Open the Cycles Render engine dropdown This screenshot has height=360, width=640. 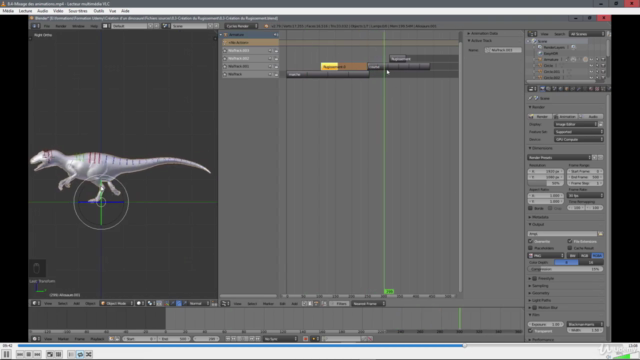[x=242, y=26]
